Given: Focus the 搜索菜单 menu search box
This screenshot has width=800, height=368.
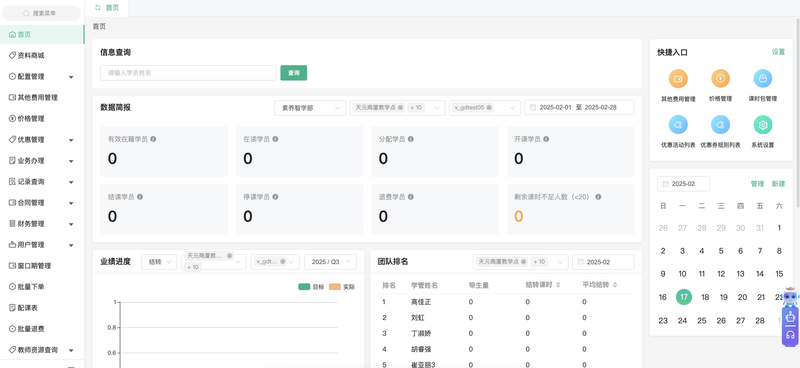Looking at the screenshot, I should pos(41,13).
